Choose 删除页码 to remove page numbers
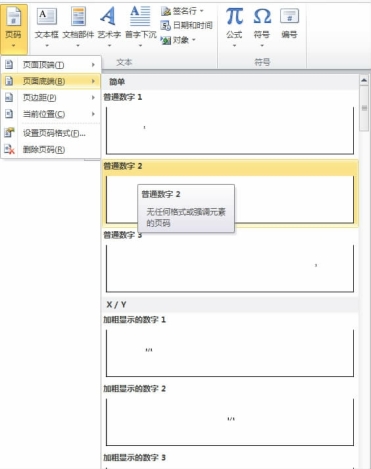This screenshot has height=469, width=371. point(51,149)
